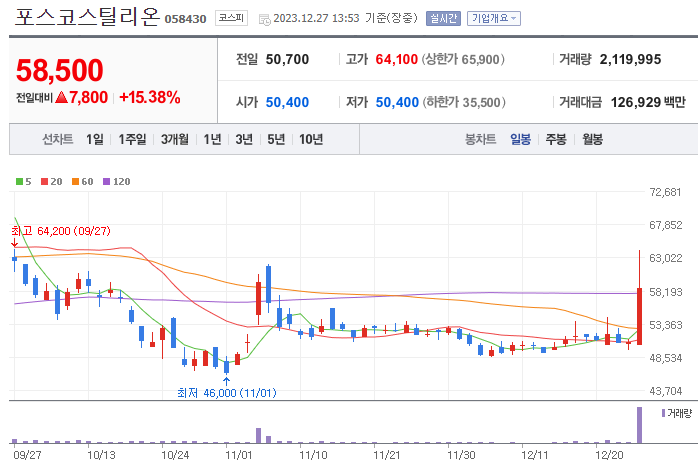Select the 5년 line chart tab
Image resolution: width=698 pixels, height=474 pixels.
(x=276, y=139)
